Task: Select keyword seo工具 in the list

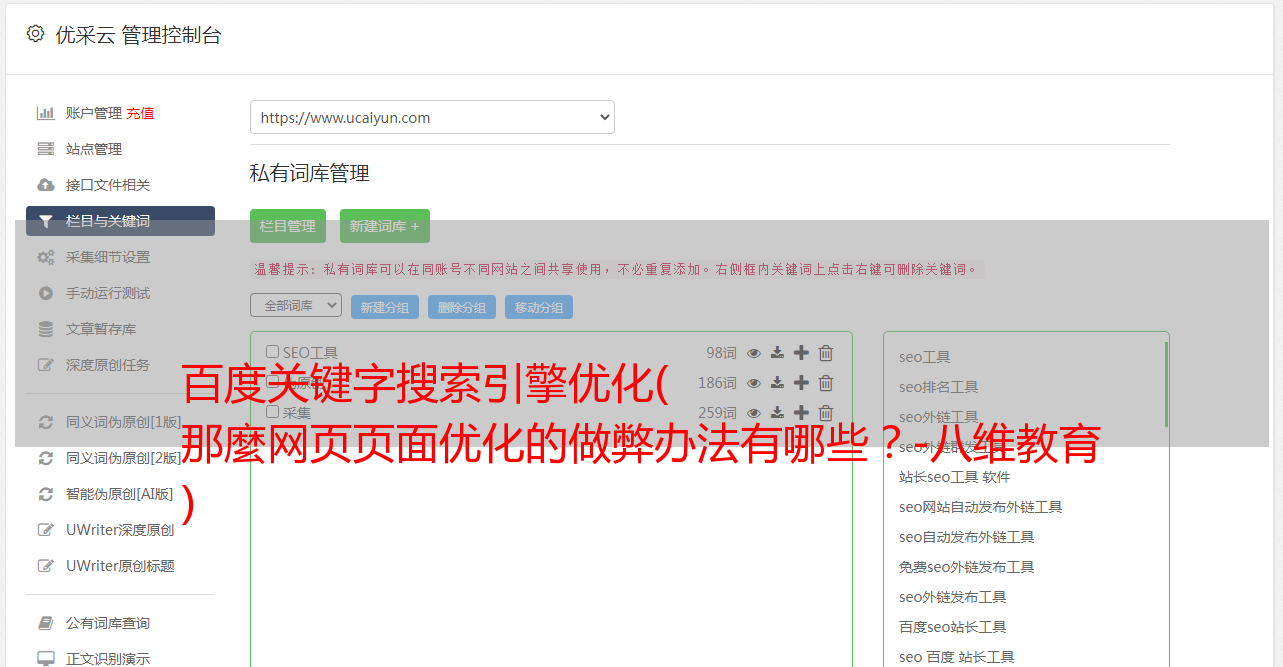Action: tap(924, 357)
